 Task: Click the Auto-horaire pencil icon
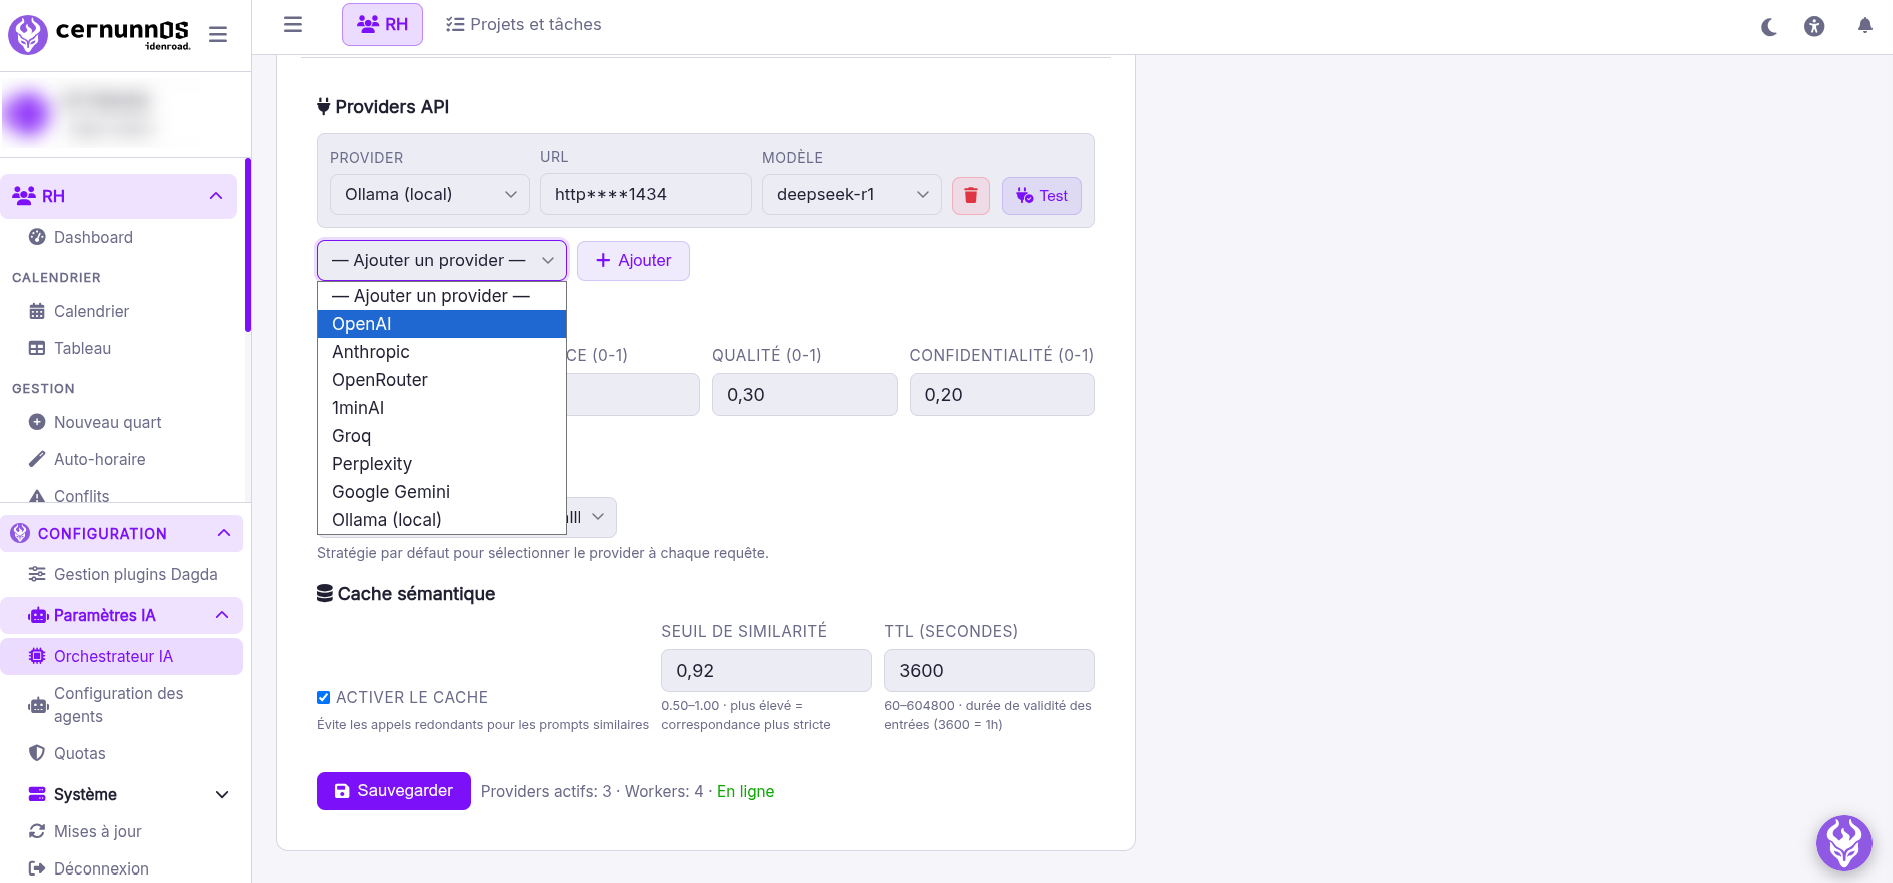point(37,459)
